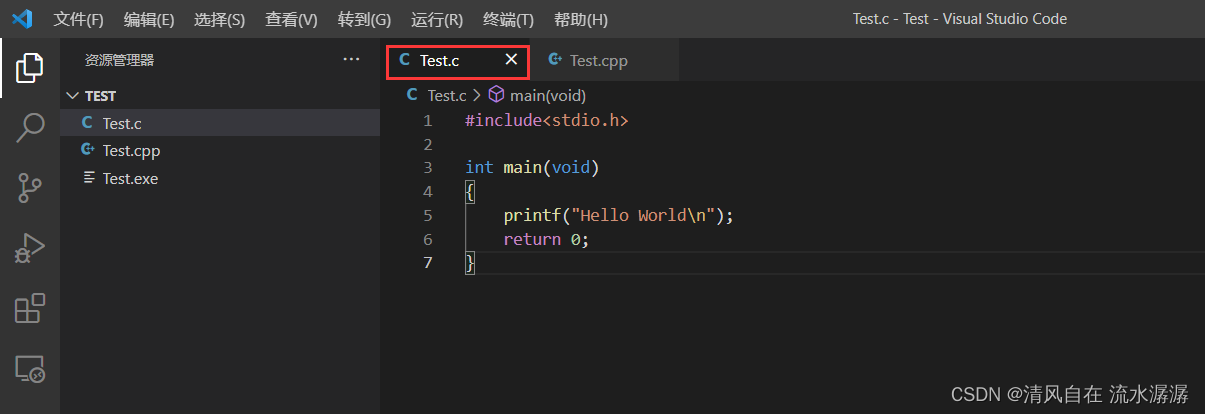Collapse the TEST folder section
The width and height of the screenshot is (1205, 414).
coord(71,96)
